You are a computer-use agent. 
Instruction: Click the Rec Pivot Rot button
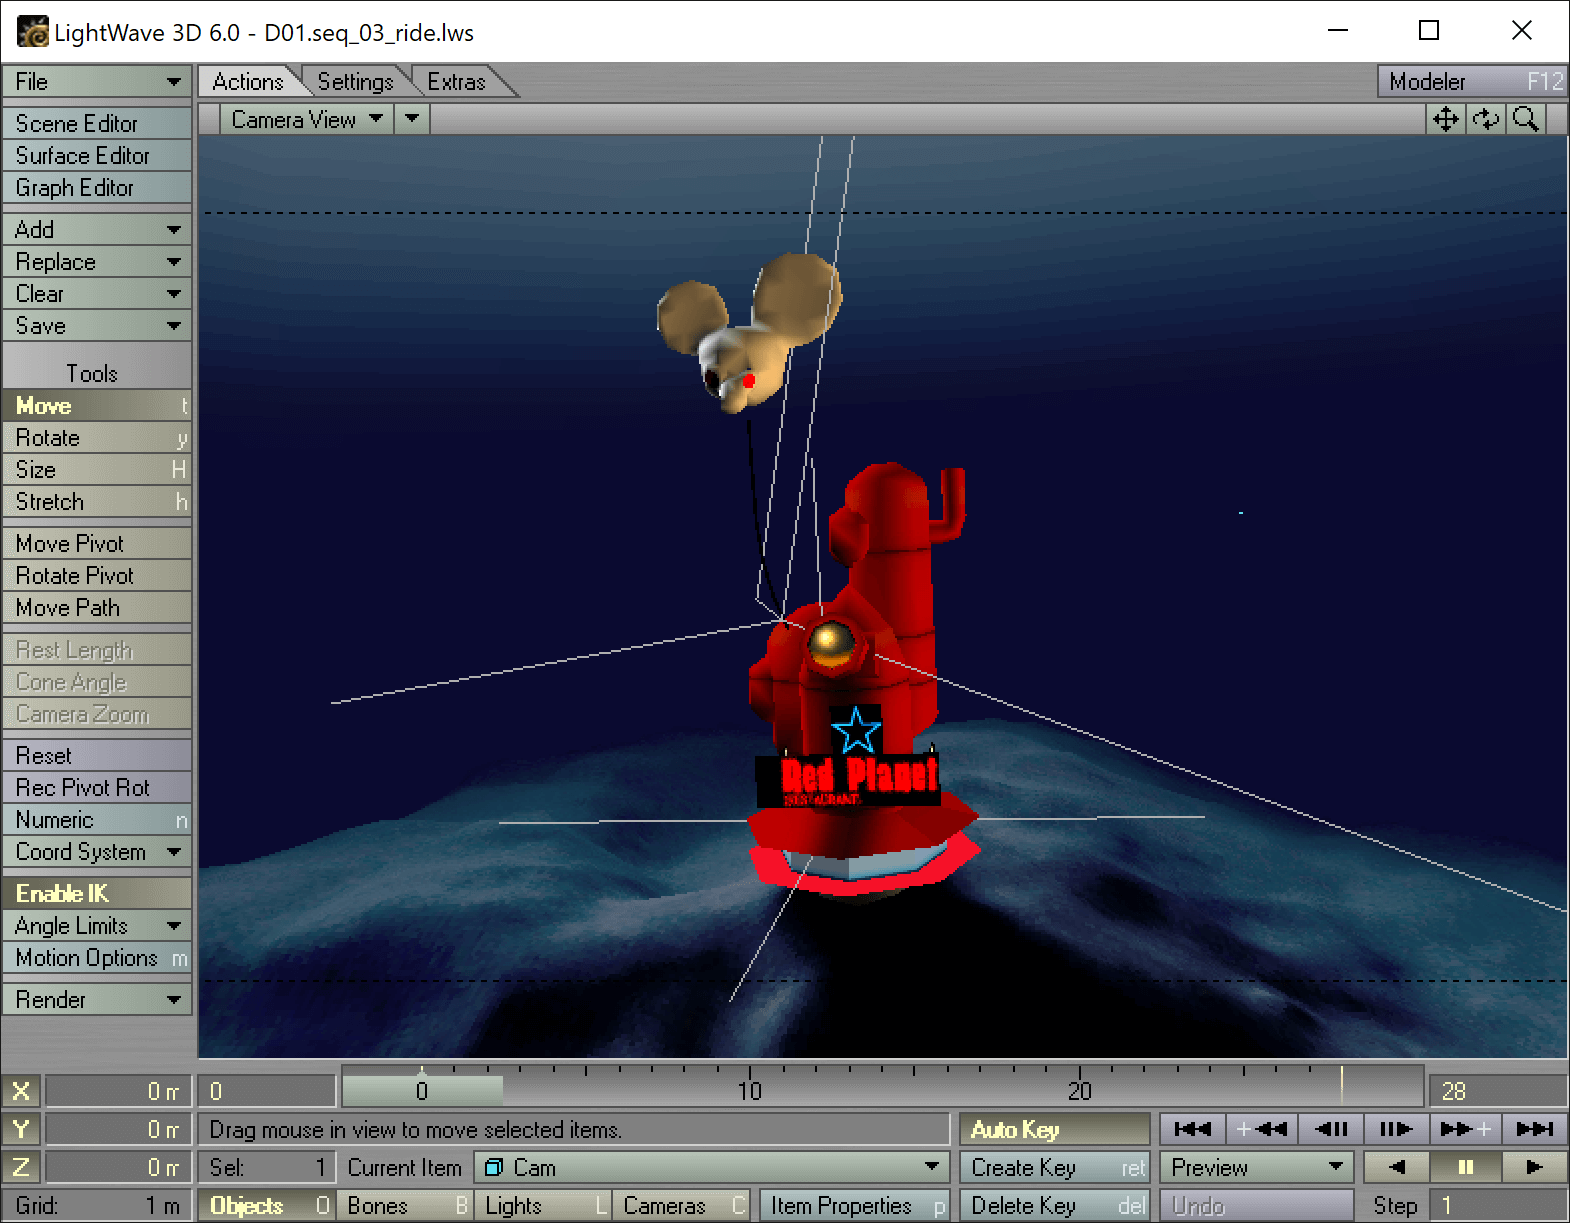pos(97,787)
